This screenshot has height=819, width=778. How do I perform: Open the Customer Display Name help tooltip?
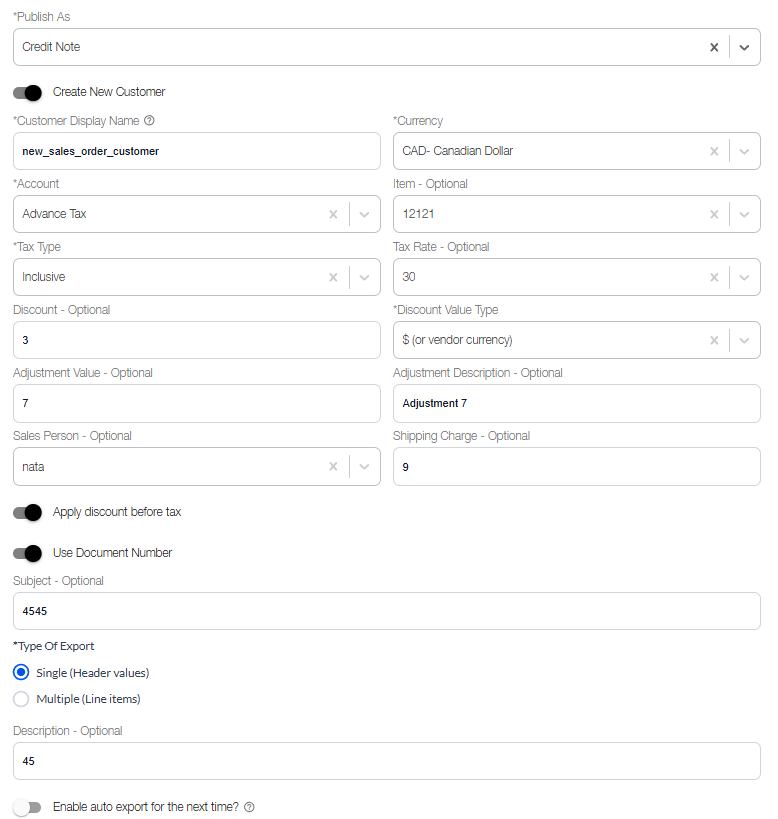point(148,120)
